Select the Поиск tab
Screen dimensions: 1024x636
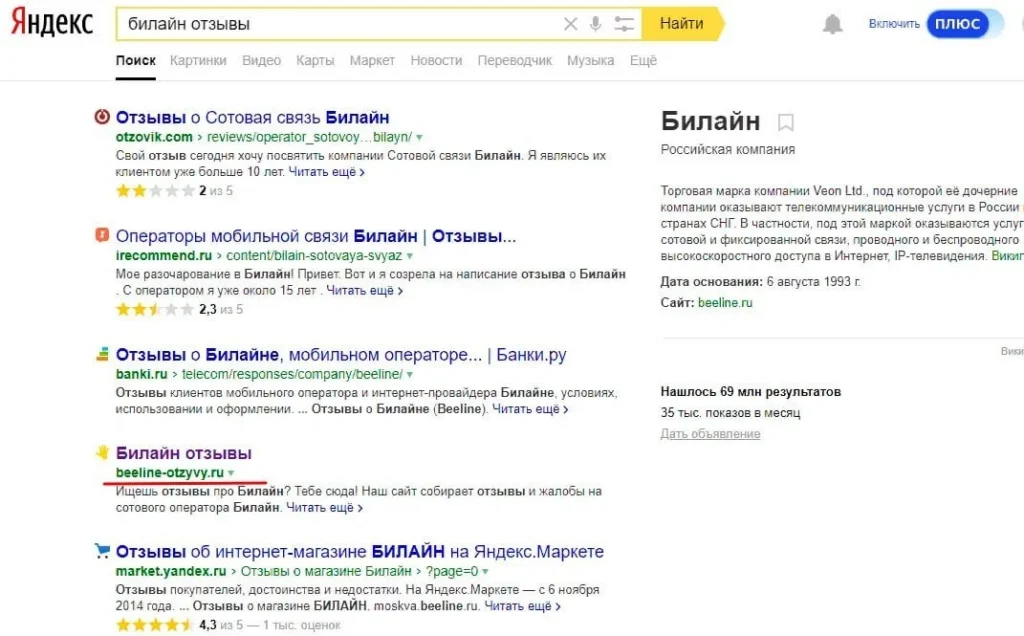(x=136, y=61)
